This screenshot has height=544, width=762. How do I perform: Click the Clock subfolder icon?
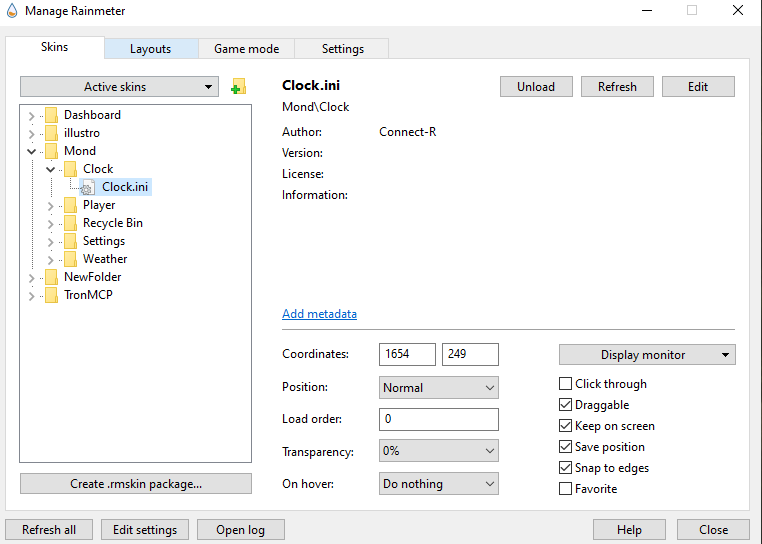tap(70, 169)
